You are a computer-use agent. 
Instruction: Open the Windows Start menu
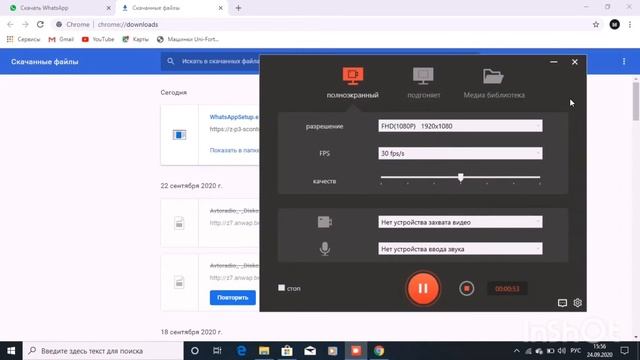[11, 351]
